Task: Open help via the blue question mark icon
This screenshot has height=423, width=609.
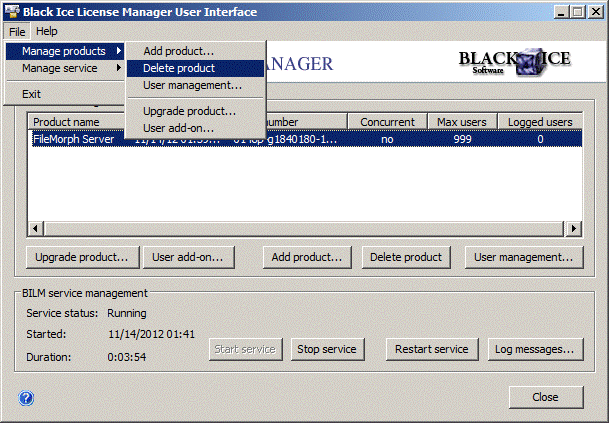Action: coord(26,398)
